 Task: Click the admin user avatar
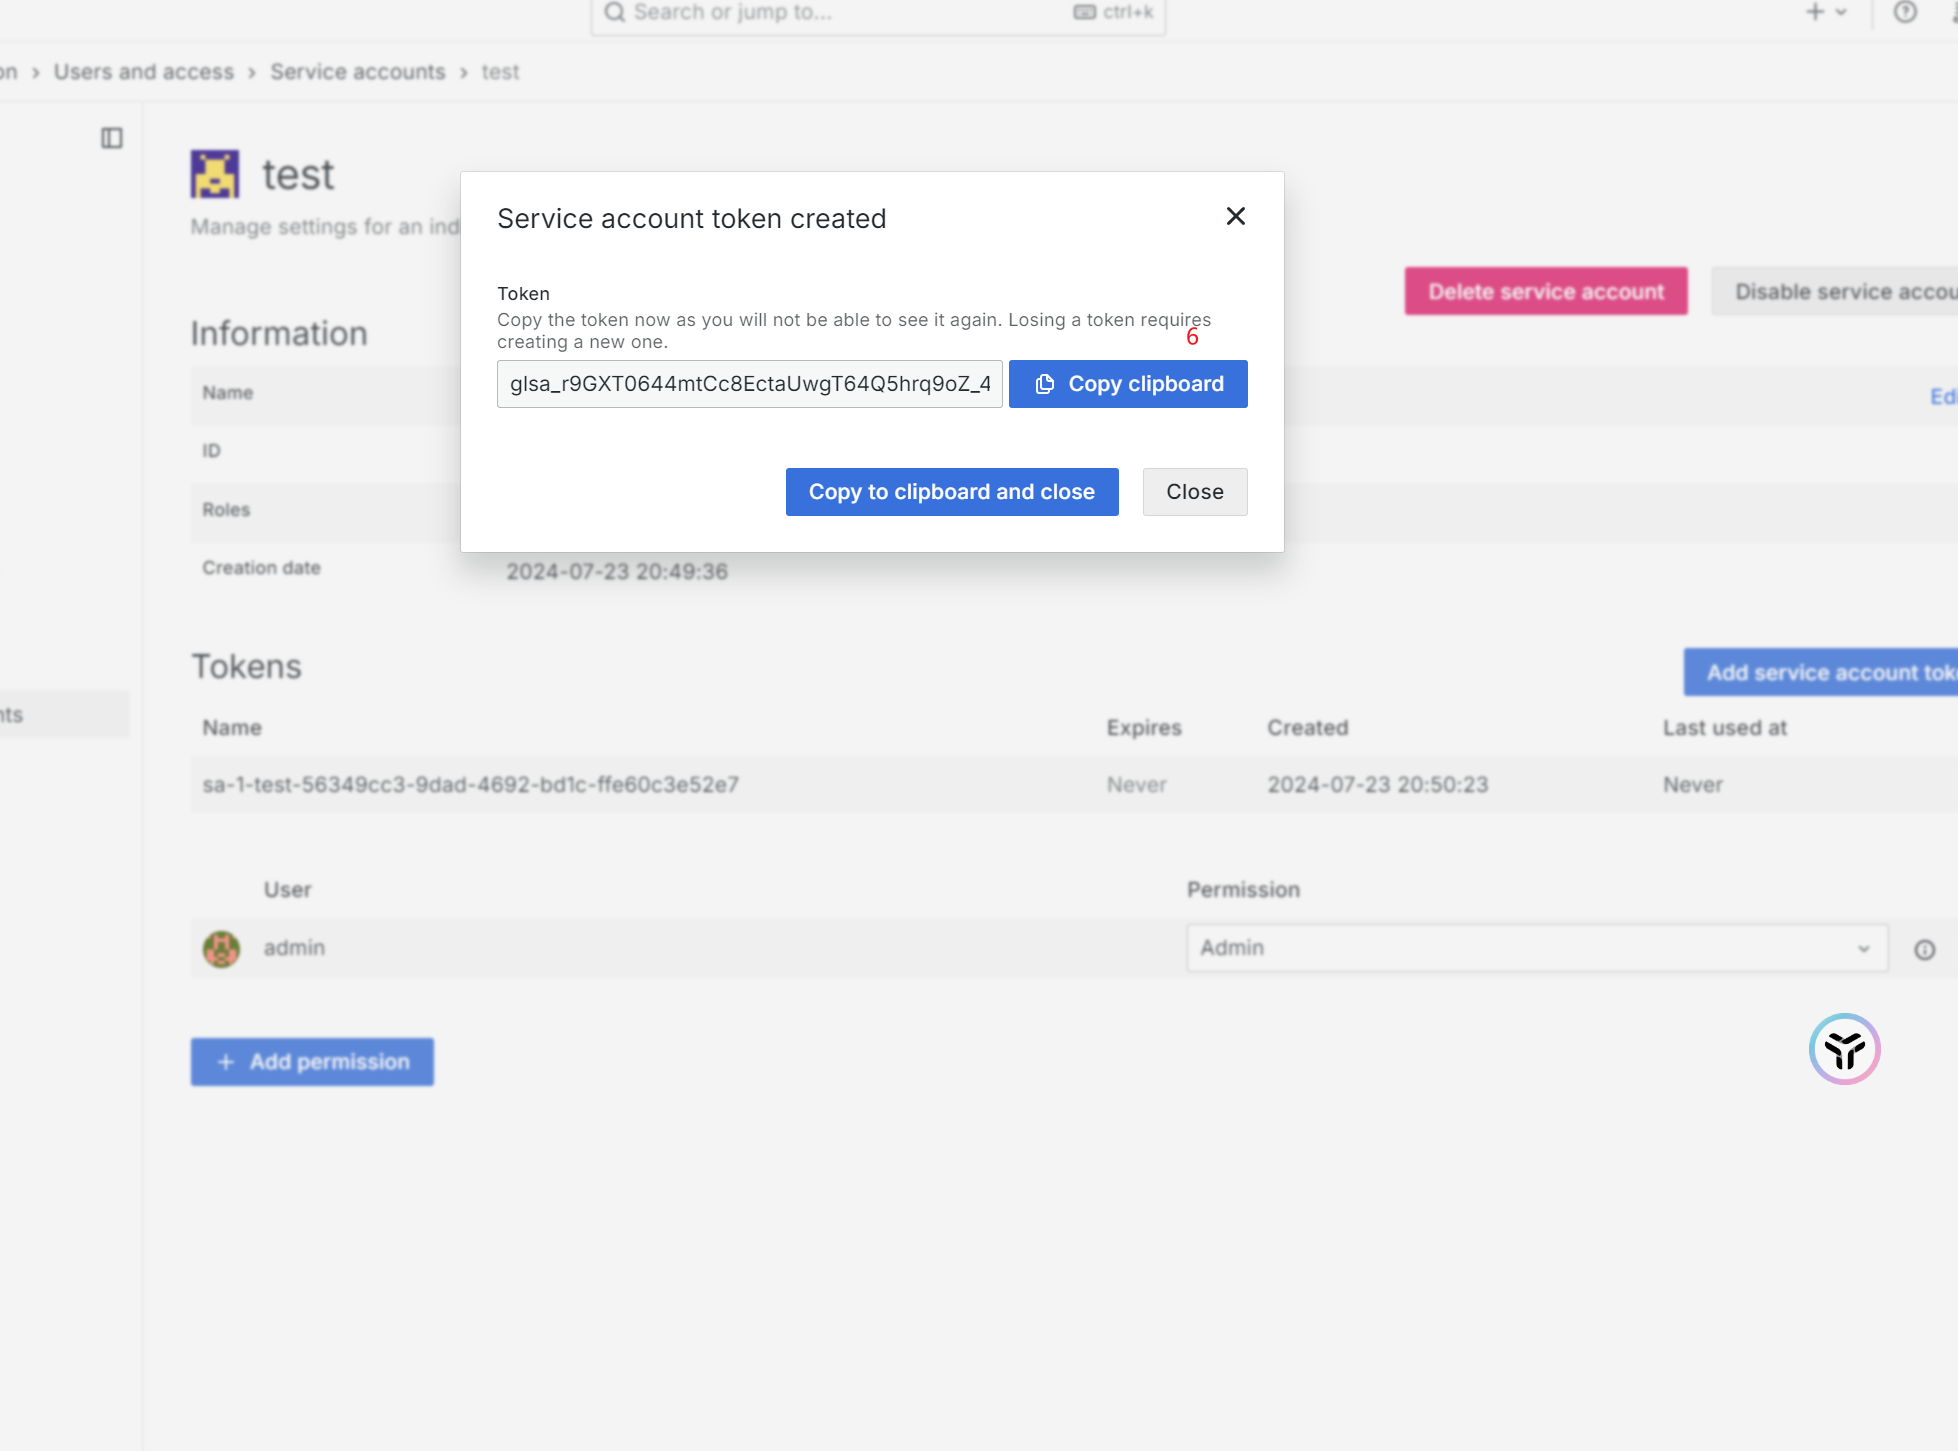coord(221,948)
